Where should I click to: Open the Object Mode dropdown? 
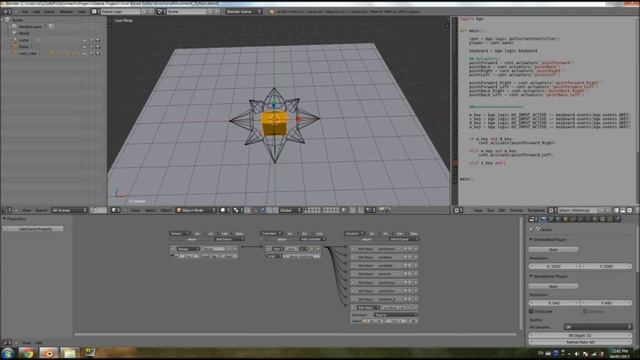tap(196, 210)
